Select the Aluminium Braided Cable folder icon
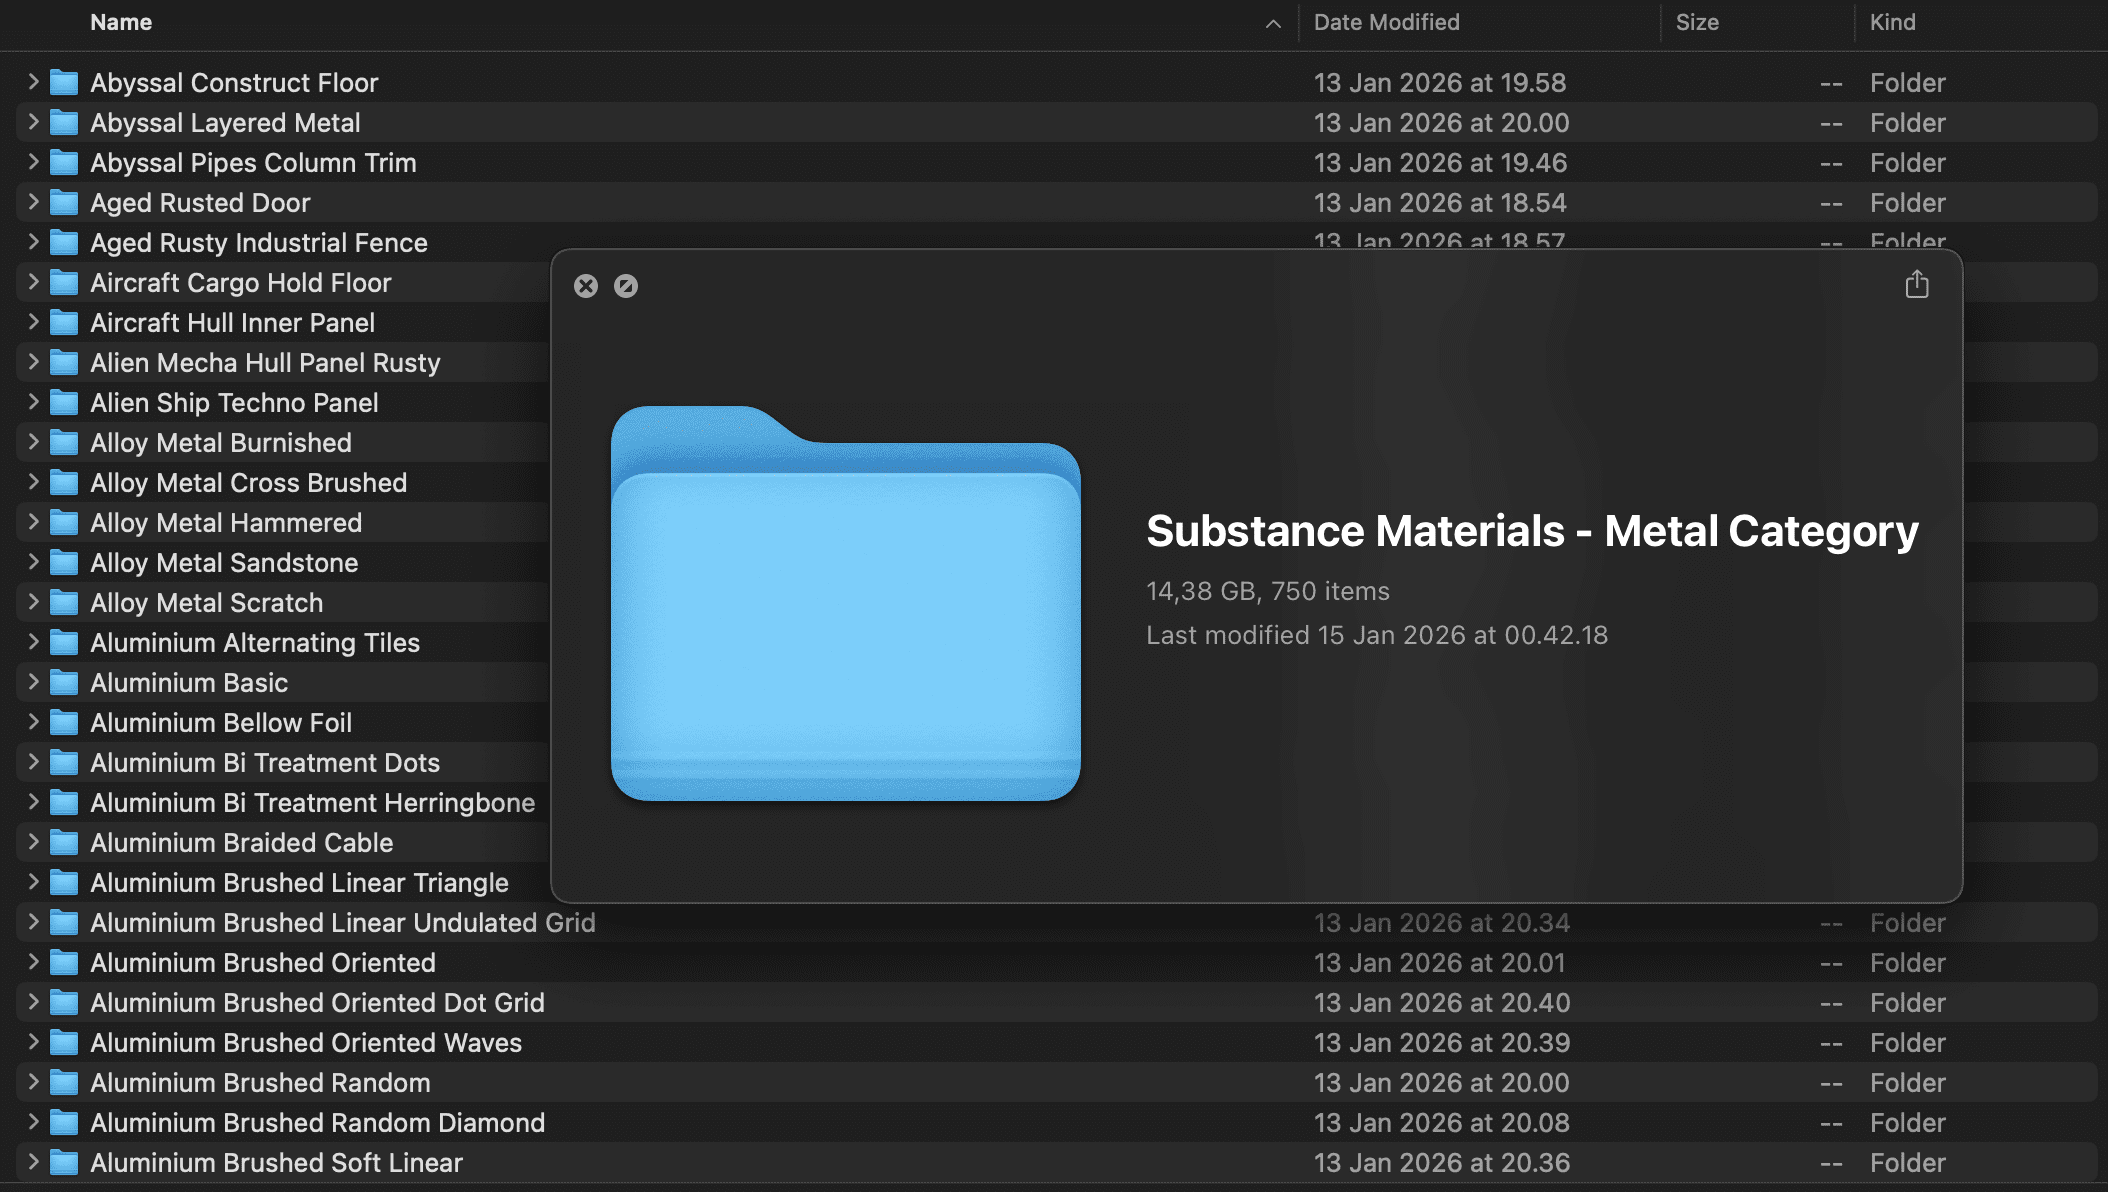 coord(63,842)
